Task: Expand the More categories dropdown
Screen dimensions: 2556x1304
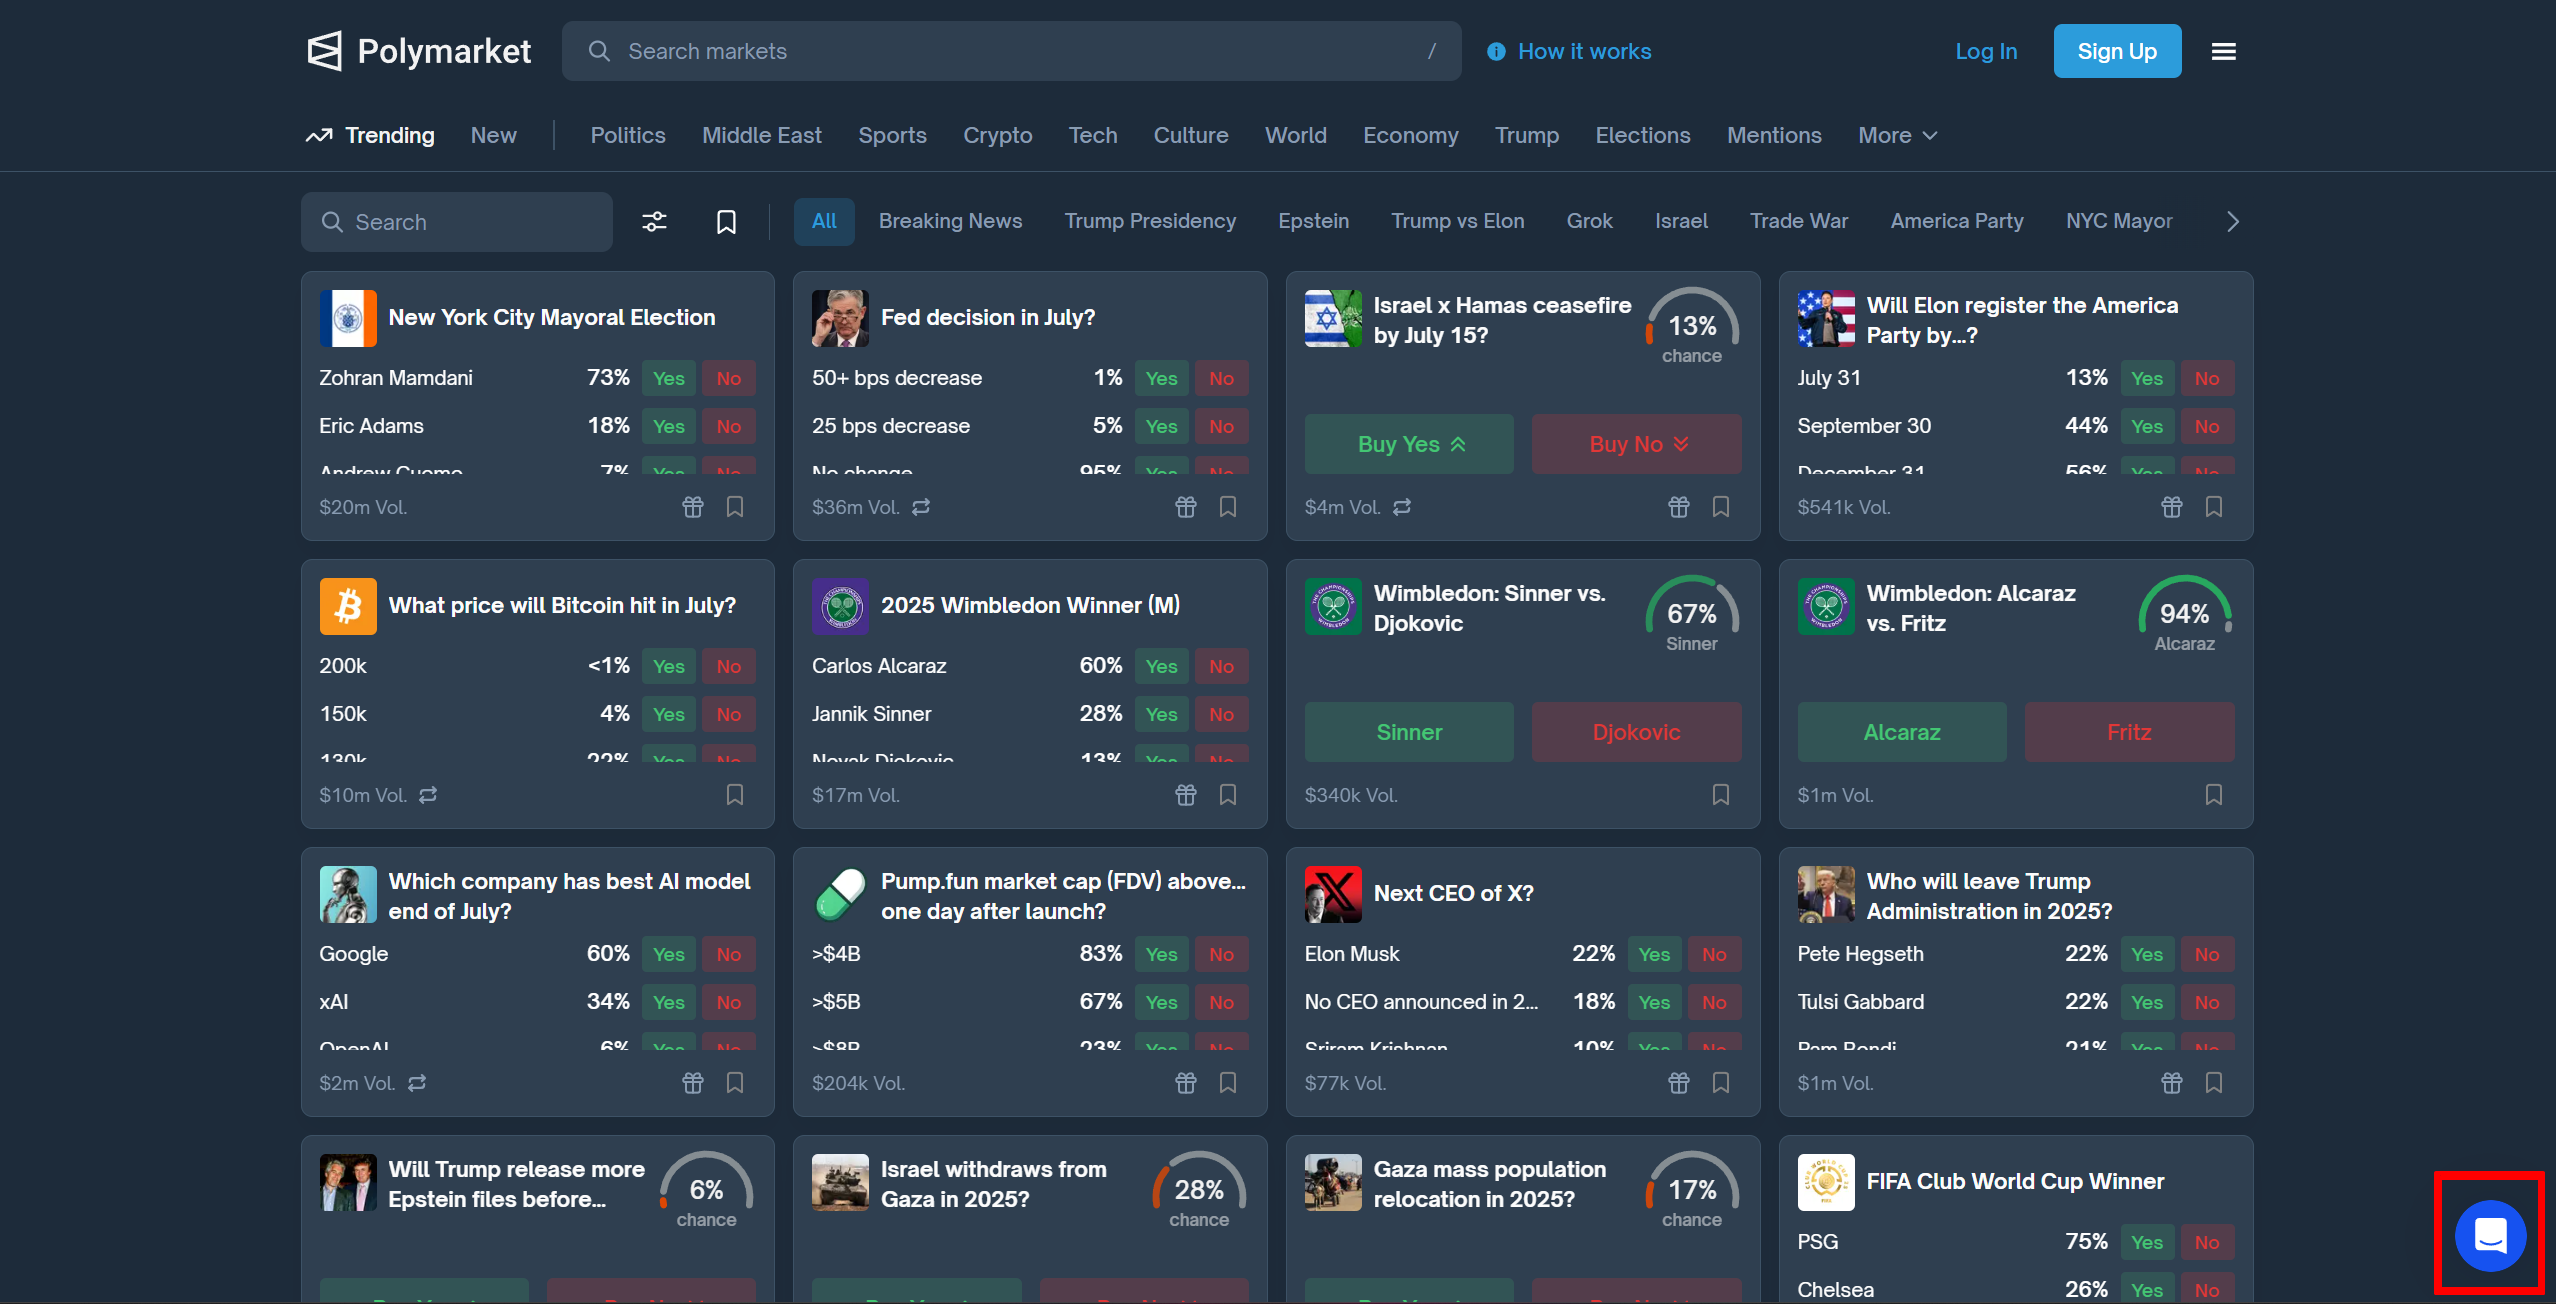Action: [1897, 135]
